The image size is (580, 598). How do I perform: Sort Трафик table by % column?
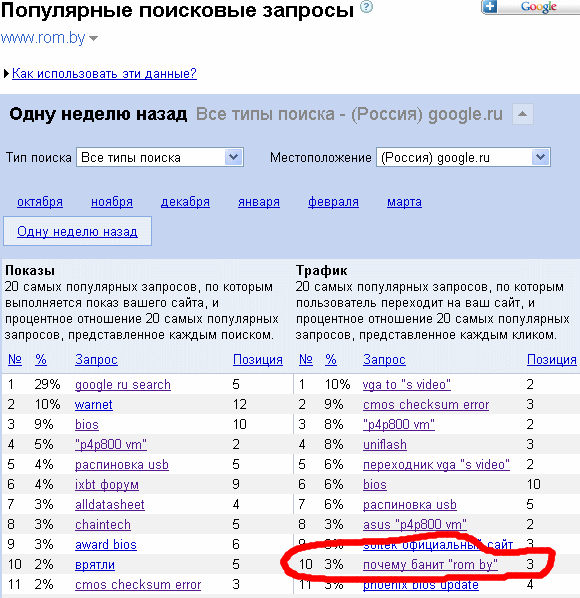coord(331,359)
